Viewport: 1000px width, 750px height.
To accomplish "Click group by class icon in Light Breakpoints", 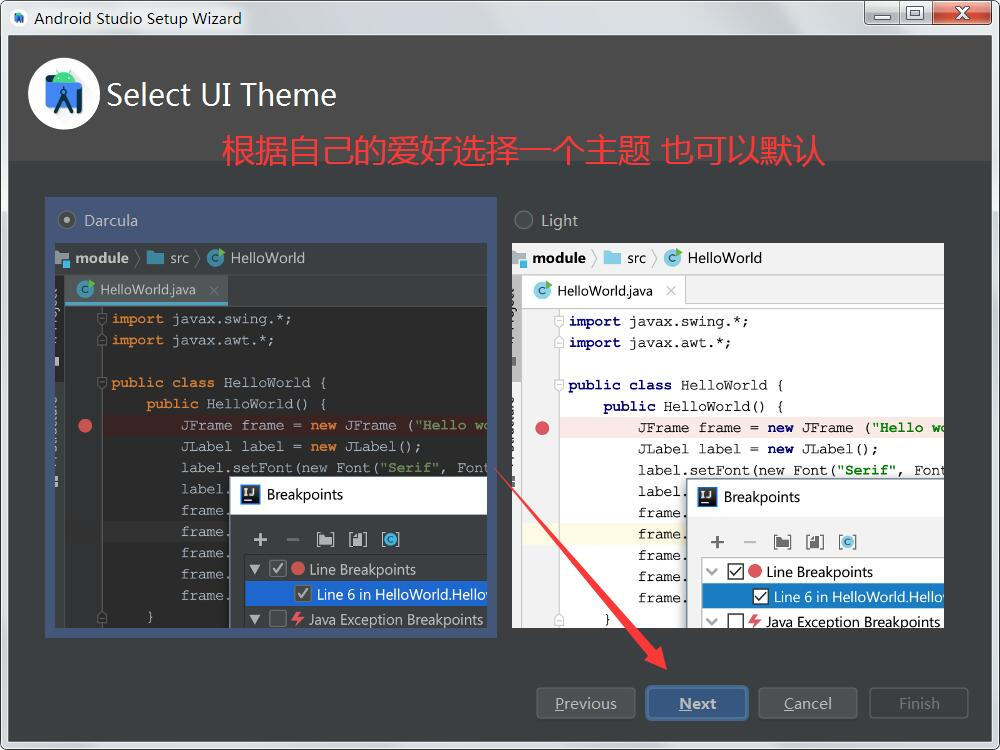I will point(848,542).
